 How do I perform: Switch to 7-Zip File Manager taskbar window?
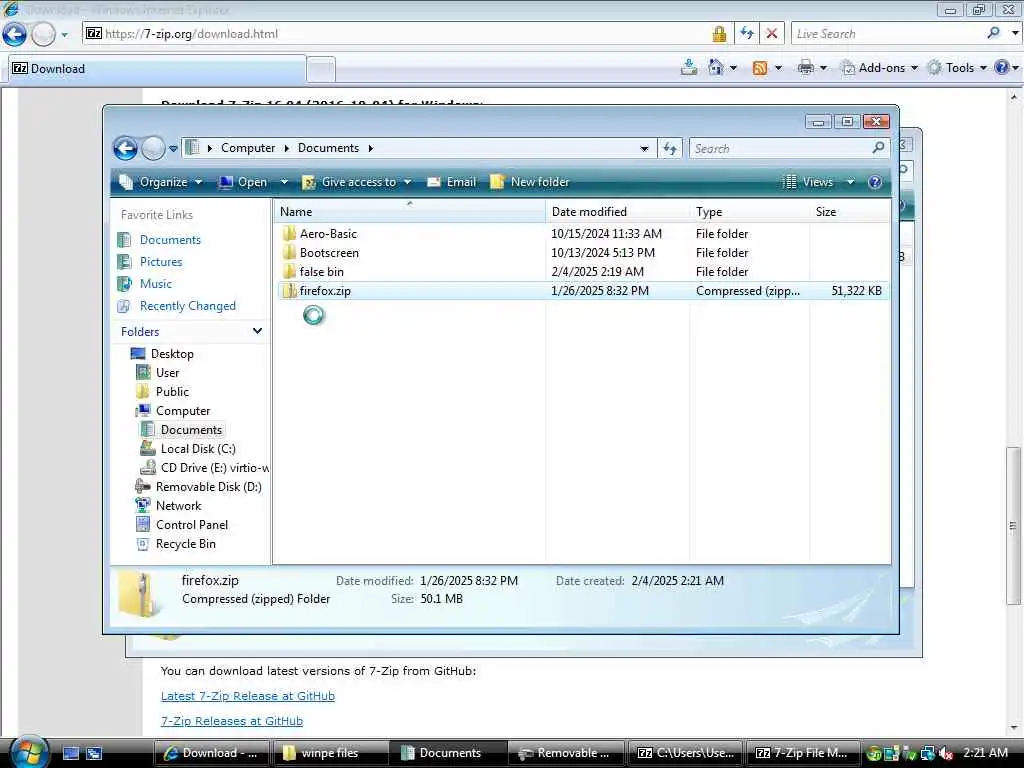pyautogui.click(x=802, y=753)
